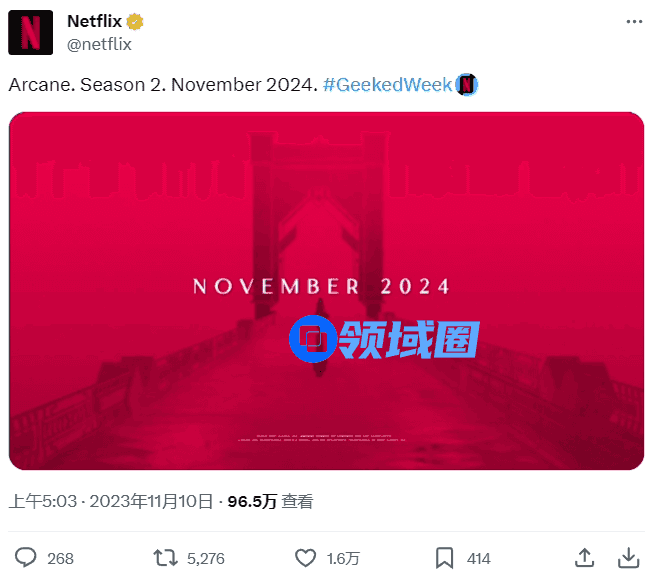Click the repost arrows icon

[165, 558]
